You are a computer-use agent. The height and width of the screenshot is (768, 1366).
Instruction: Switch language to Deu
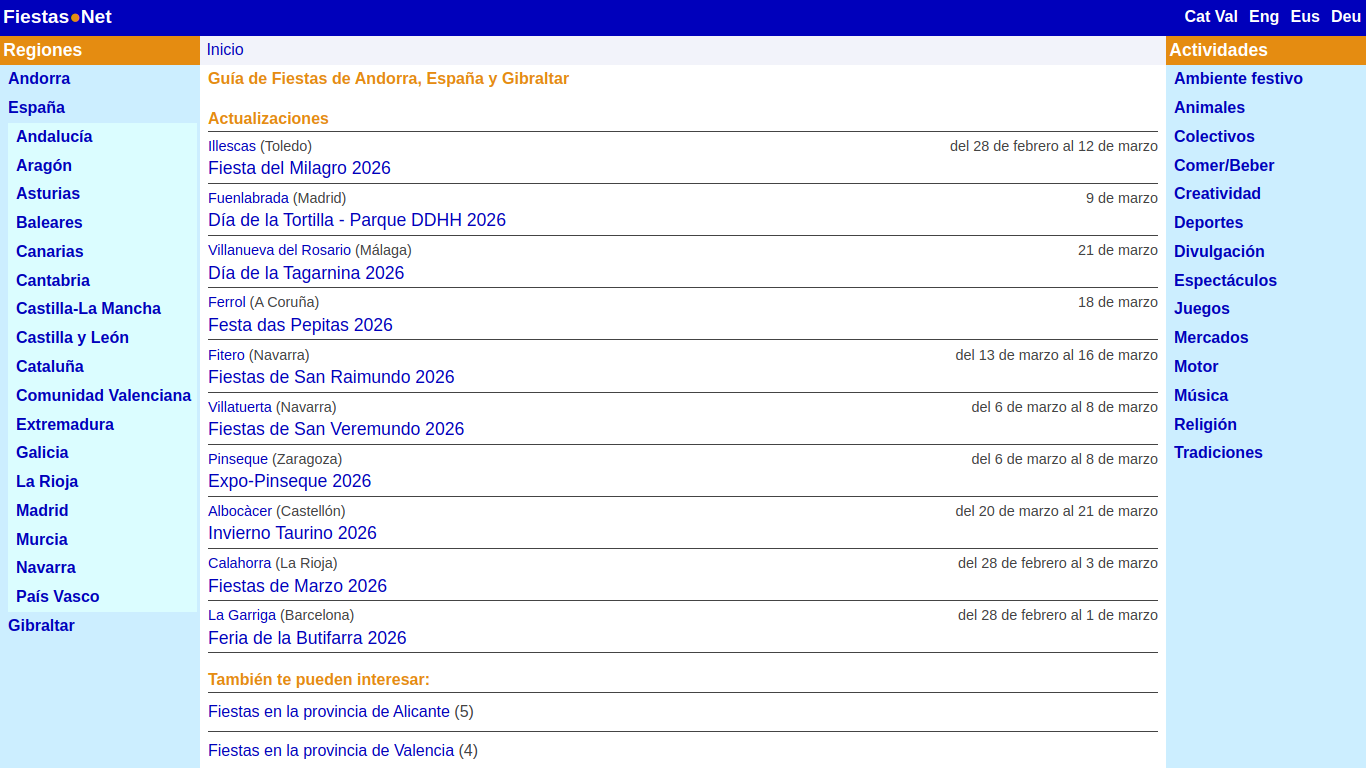tap(1346, 17)
